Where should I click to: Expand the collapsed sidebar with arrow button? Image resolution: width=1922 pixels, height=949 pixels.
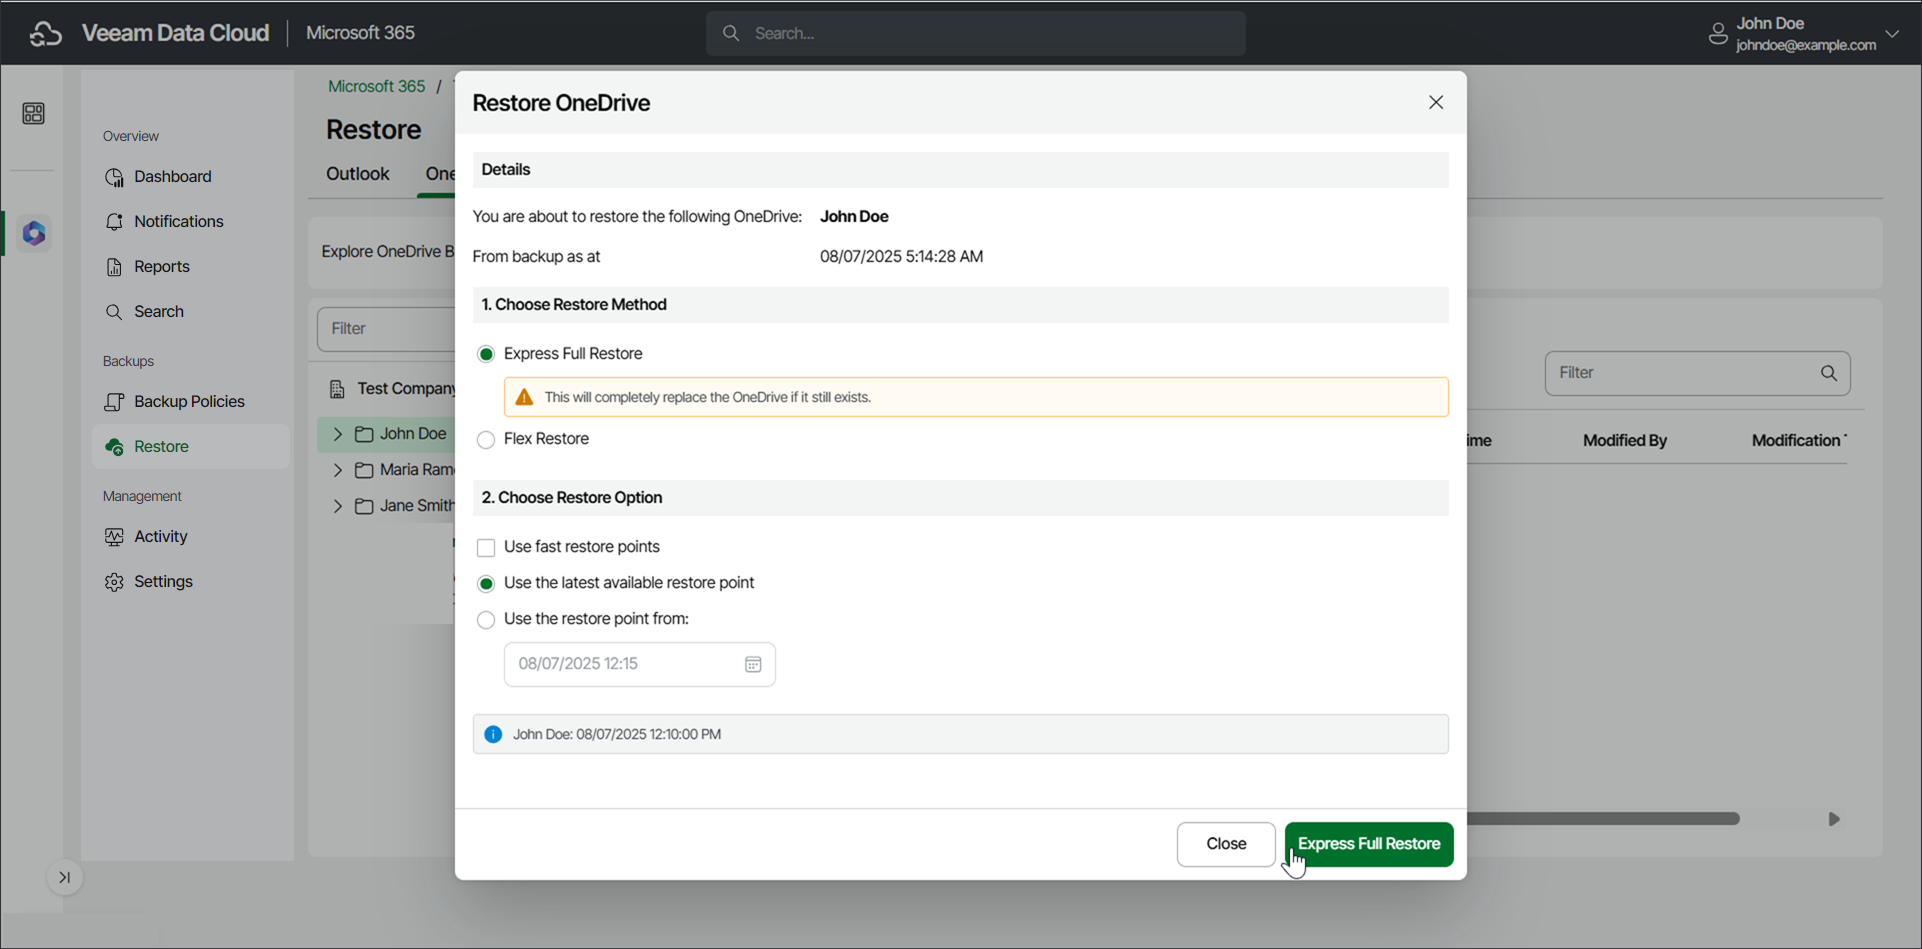point(65,878)
